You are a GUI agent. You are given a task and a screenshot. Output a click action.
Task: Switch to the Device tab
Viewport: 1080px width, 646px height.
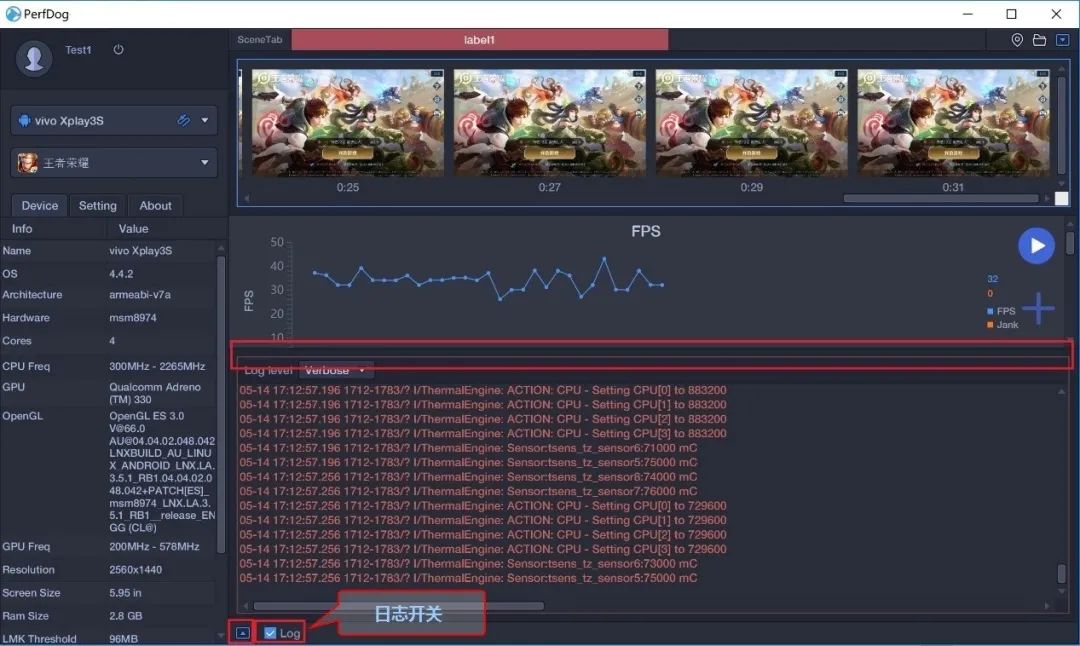[39, 206]
